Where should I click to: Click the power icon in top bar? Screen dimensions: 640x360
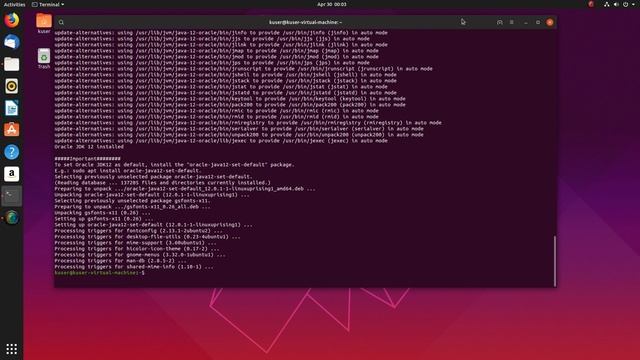click(625, 4)
